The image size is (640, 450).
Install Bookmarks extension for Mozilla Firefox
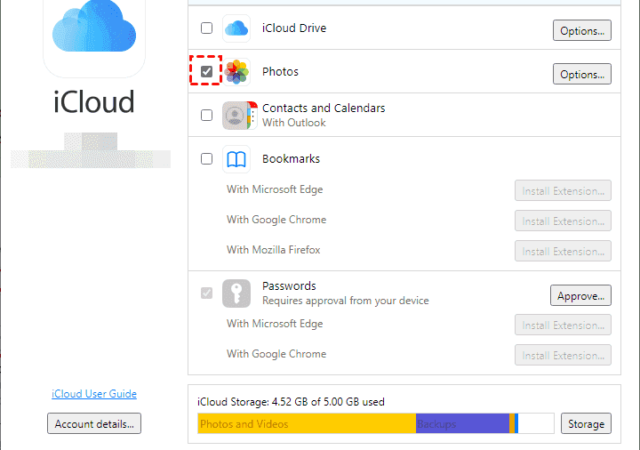coord(563,251)
